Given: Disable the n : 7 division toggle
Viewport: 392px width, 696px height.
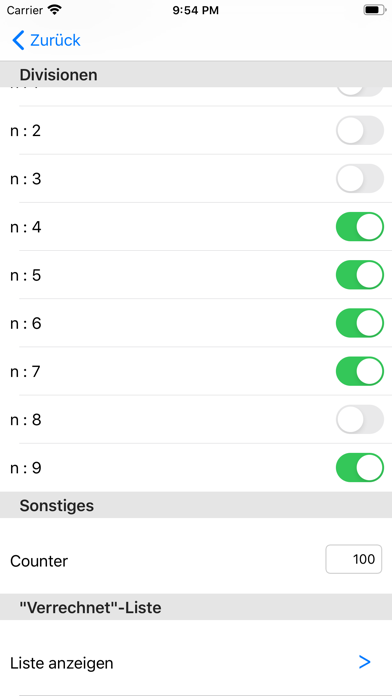Looking at the screenshot, I should (x=360, y=371).
